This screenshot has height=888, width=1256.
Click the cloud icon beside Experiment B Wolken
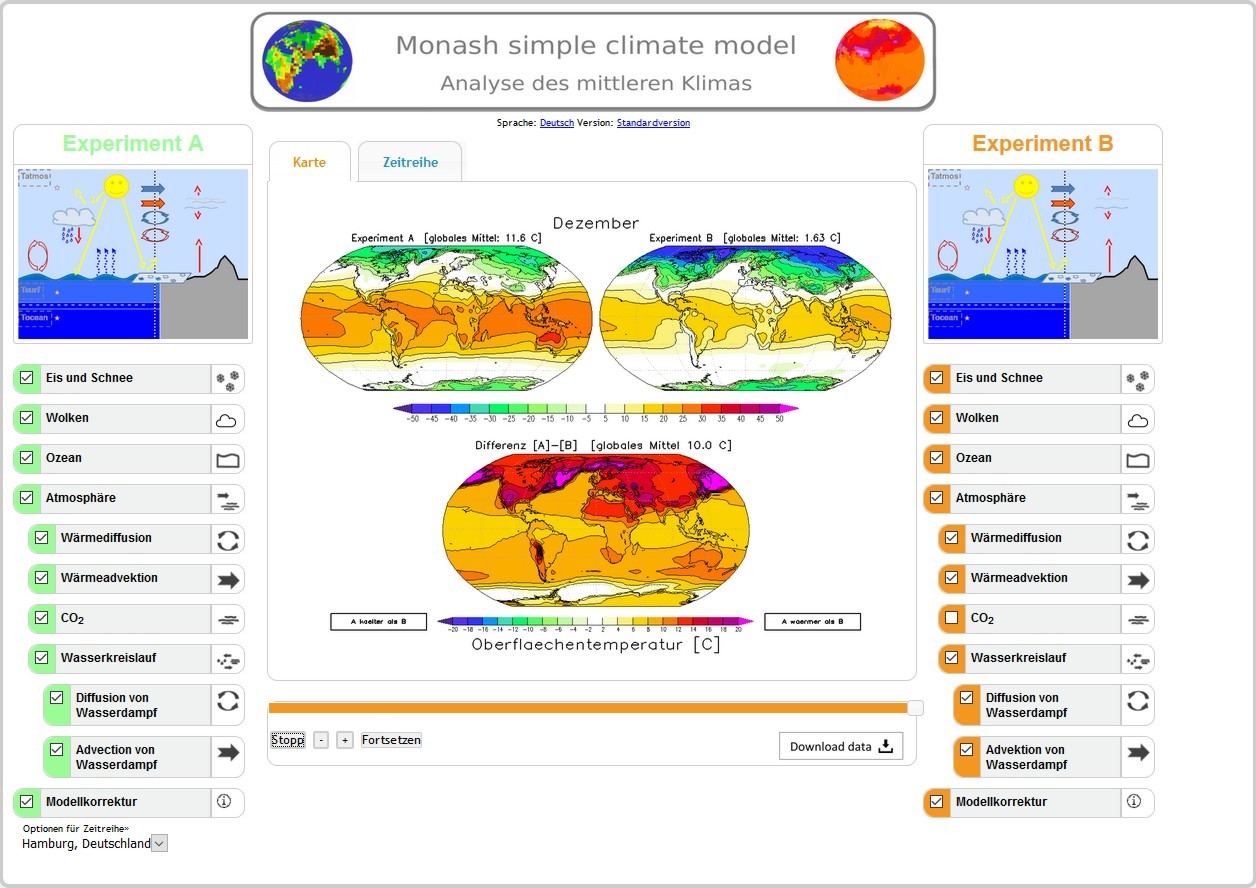click(1137, 419)
